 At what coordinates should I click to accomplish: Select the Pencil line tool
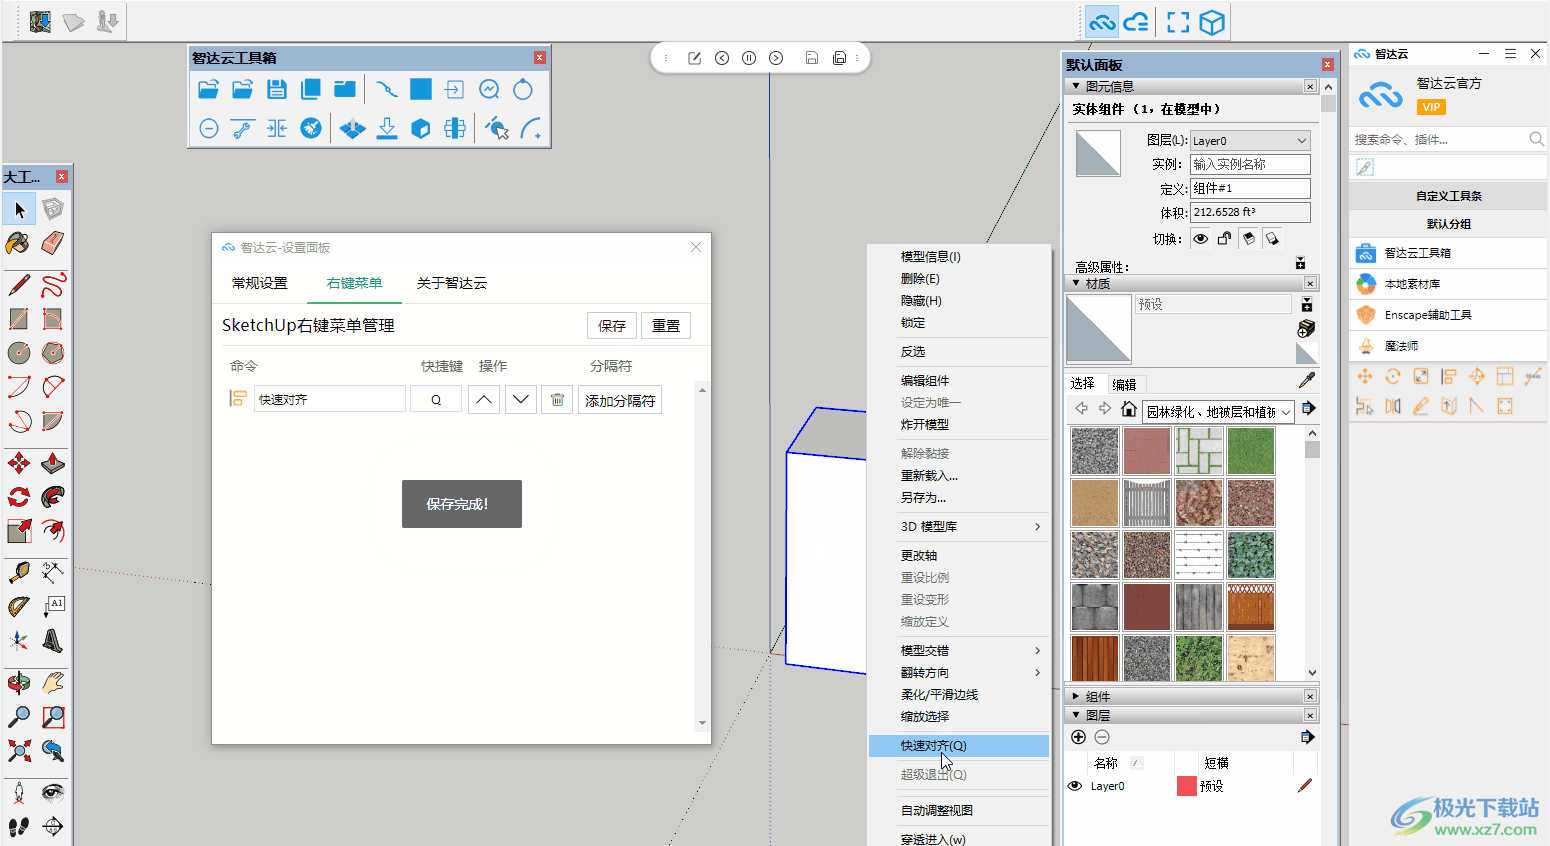19,285
